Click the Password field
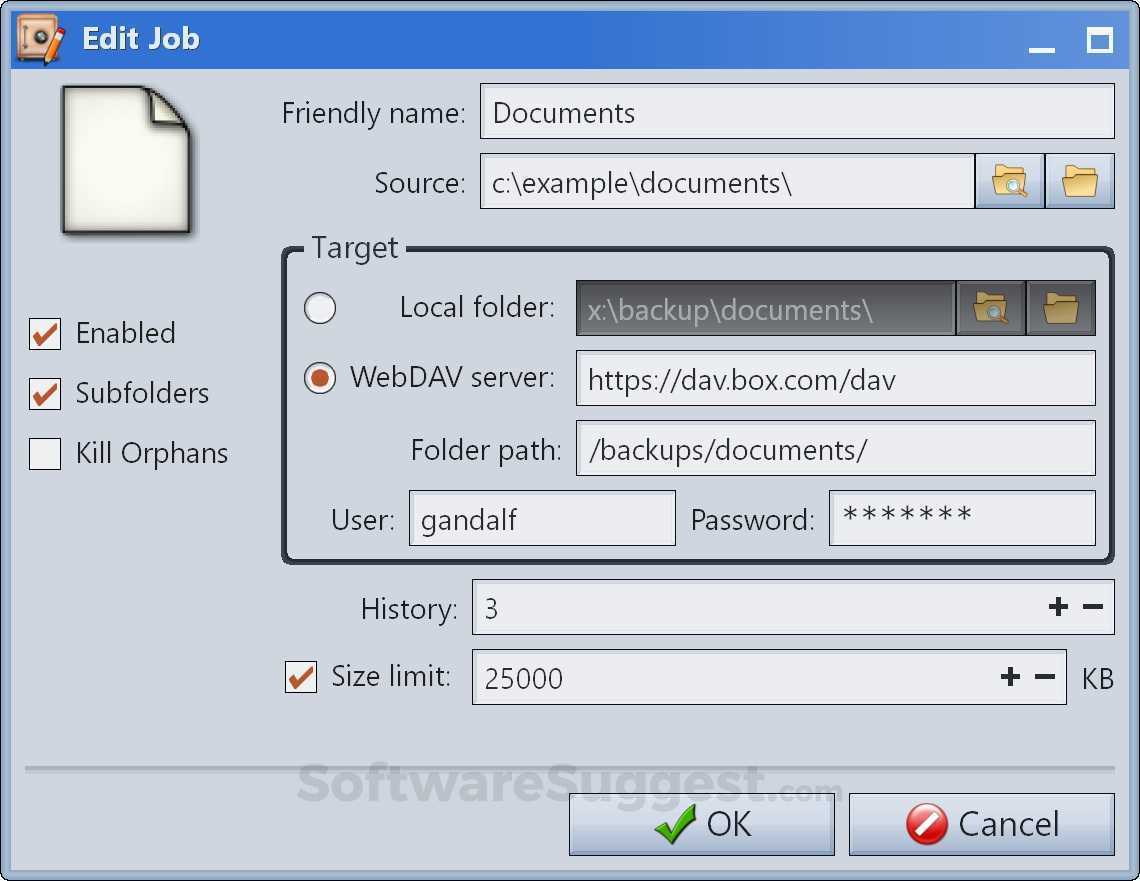 (962, 518)
